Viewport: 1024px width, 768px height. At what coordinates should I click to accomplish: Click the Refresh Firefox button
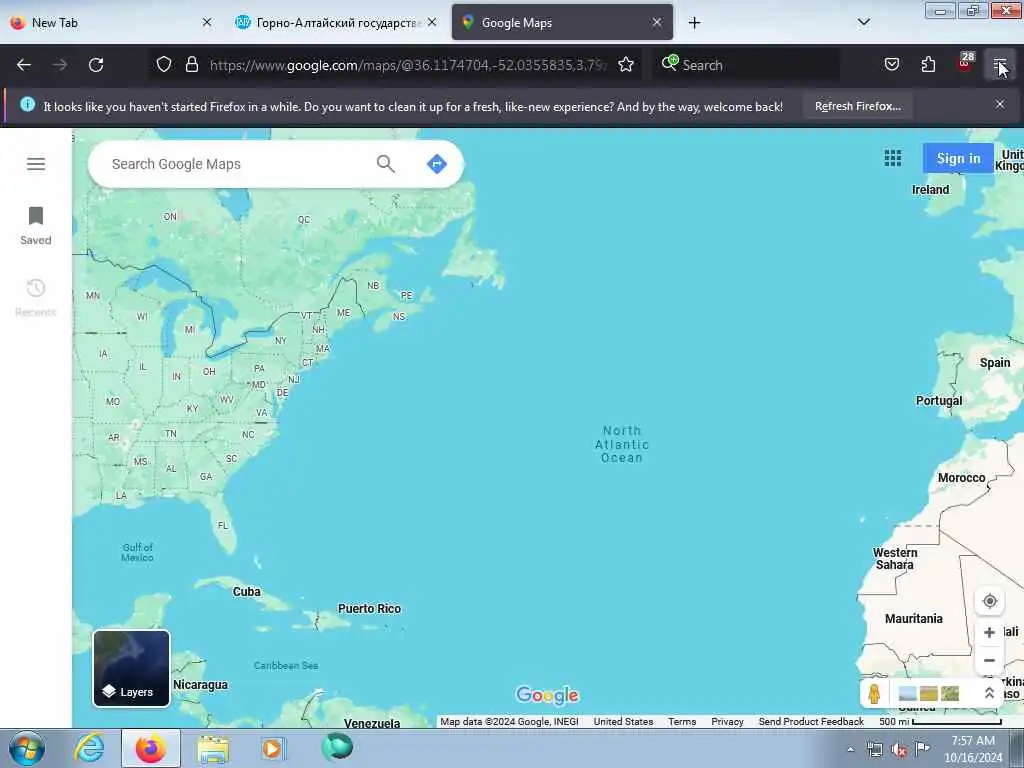tap(857, 106)
